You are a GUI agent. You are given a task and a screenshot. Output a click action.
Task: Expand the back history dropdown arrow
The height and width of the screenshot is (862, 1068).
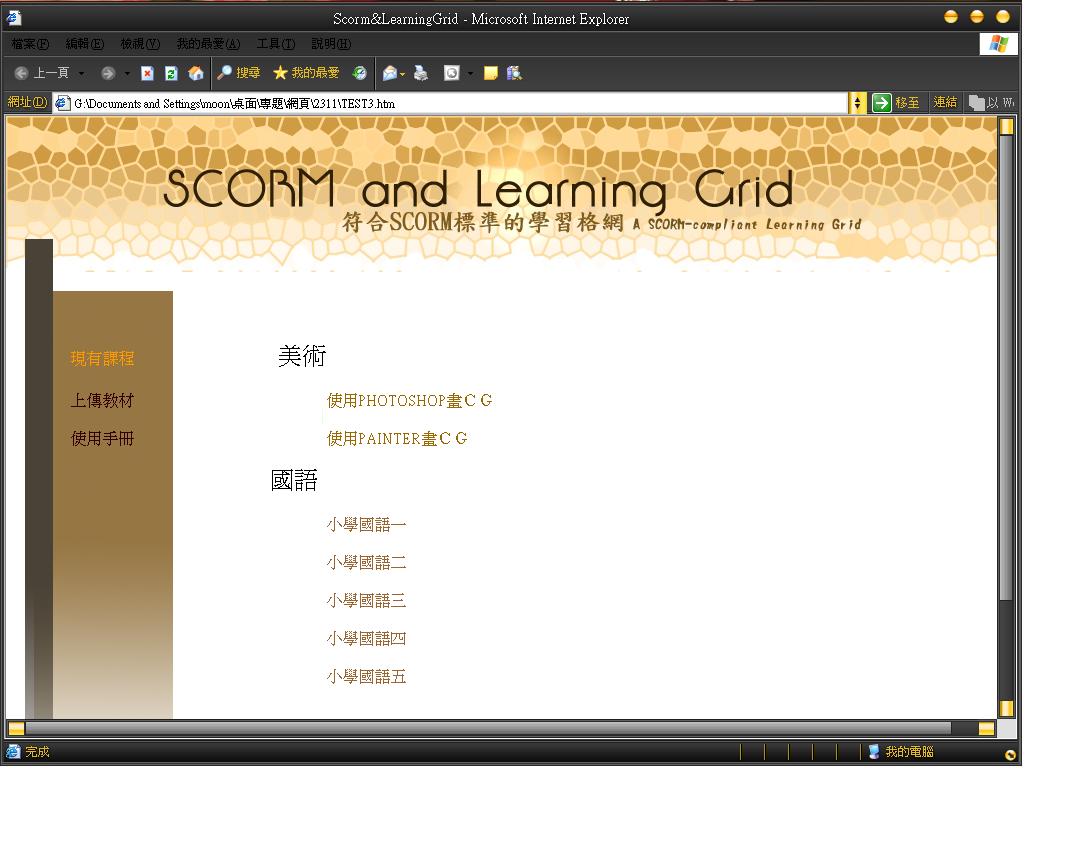coord(81,73)
